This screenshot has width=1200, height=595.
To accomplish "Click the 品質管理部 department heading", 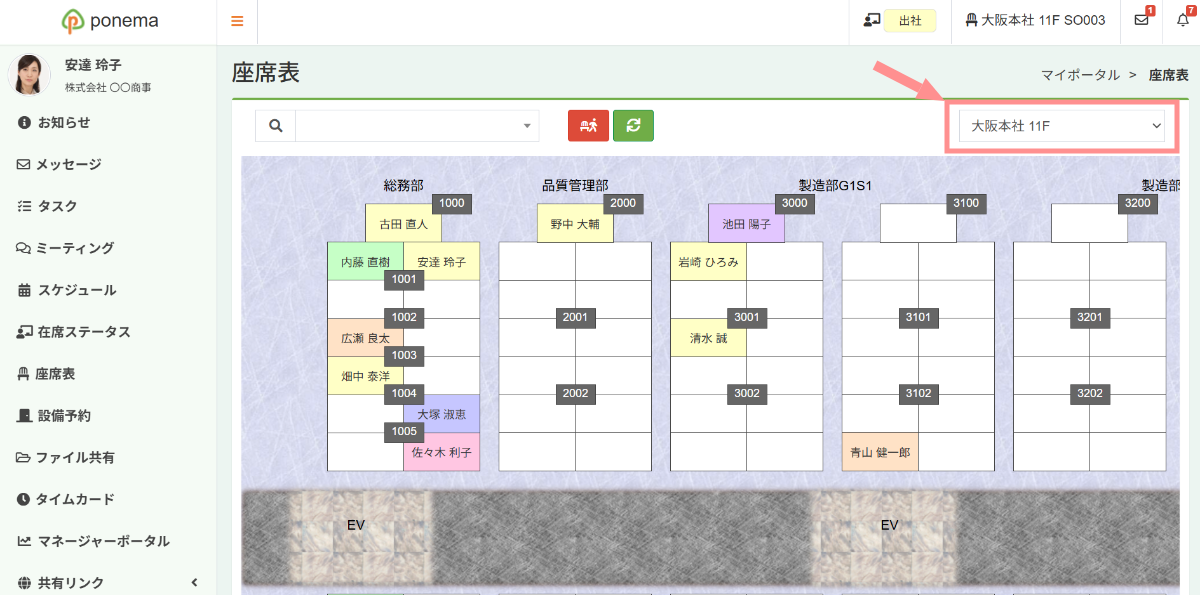I will coord(575,185).
